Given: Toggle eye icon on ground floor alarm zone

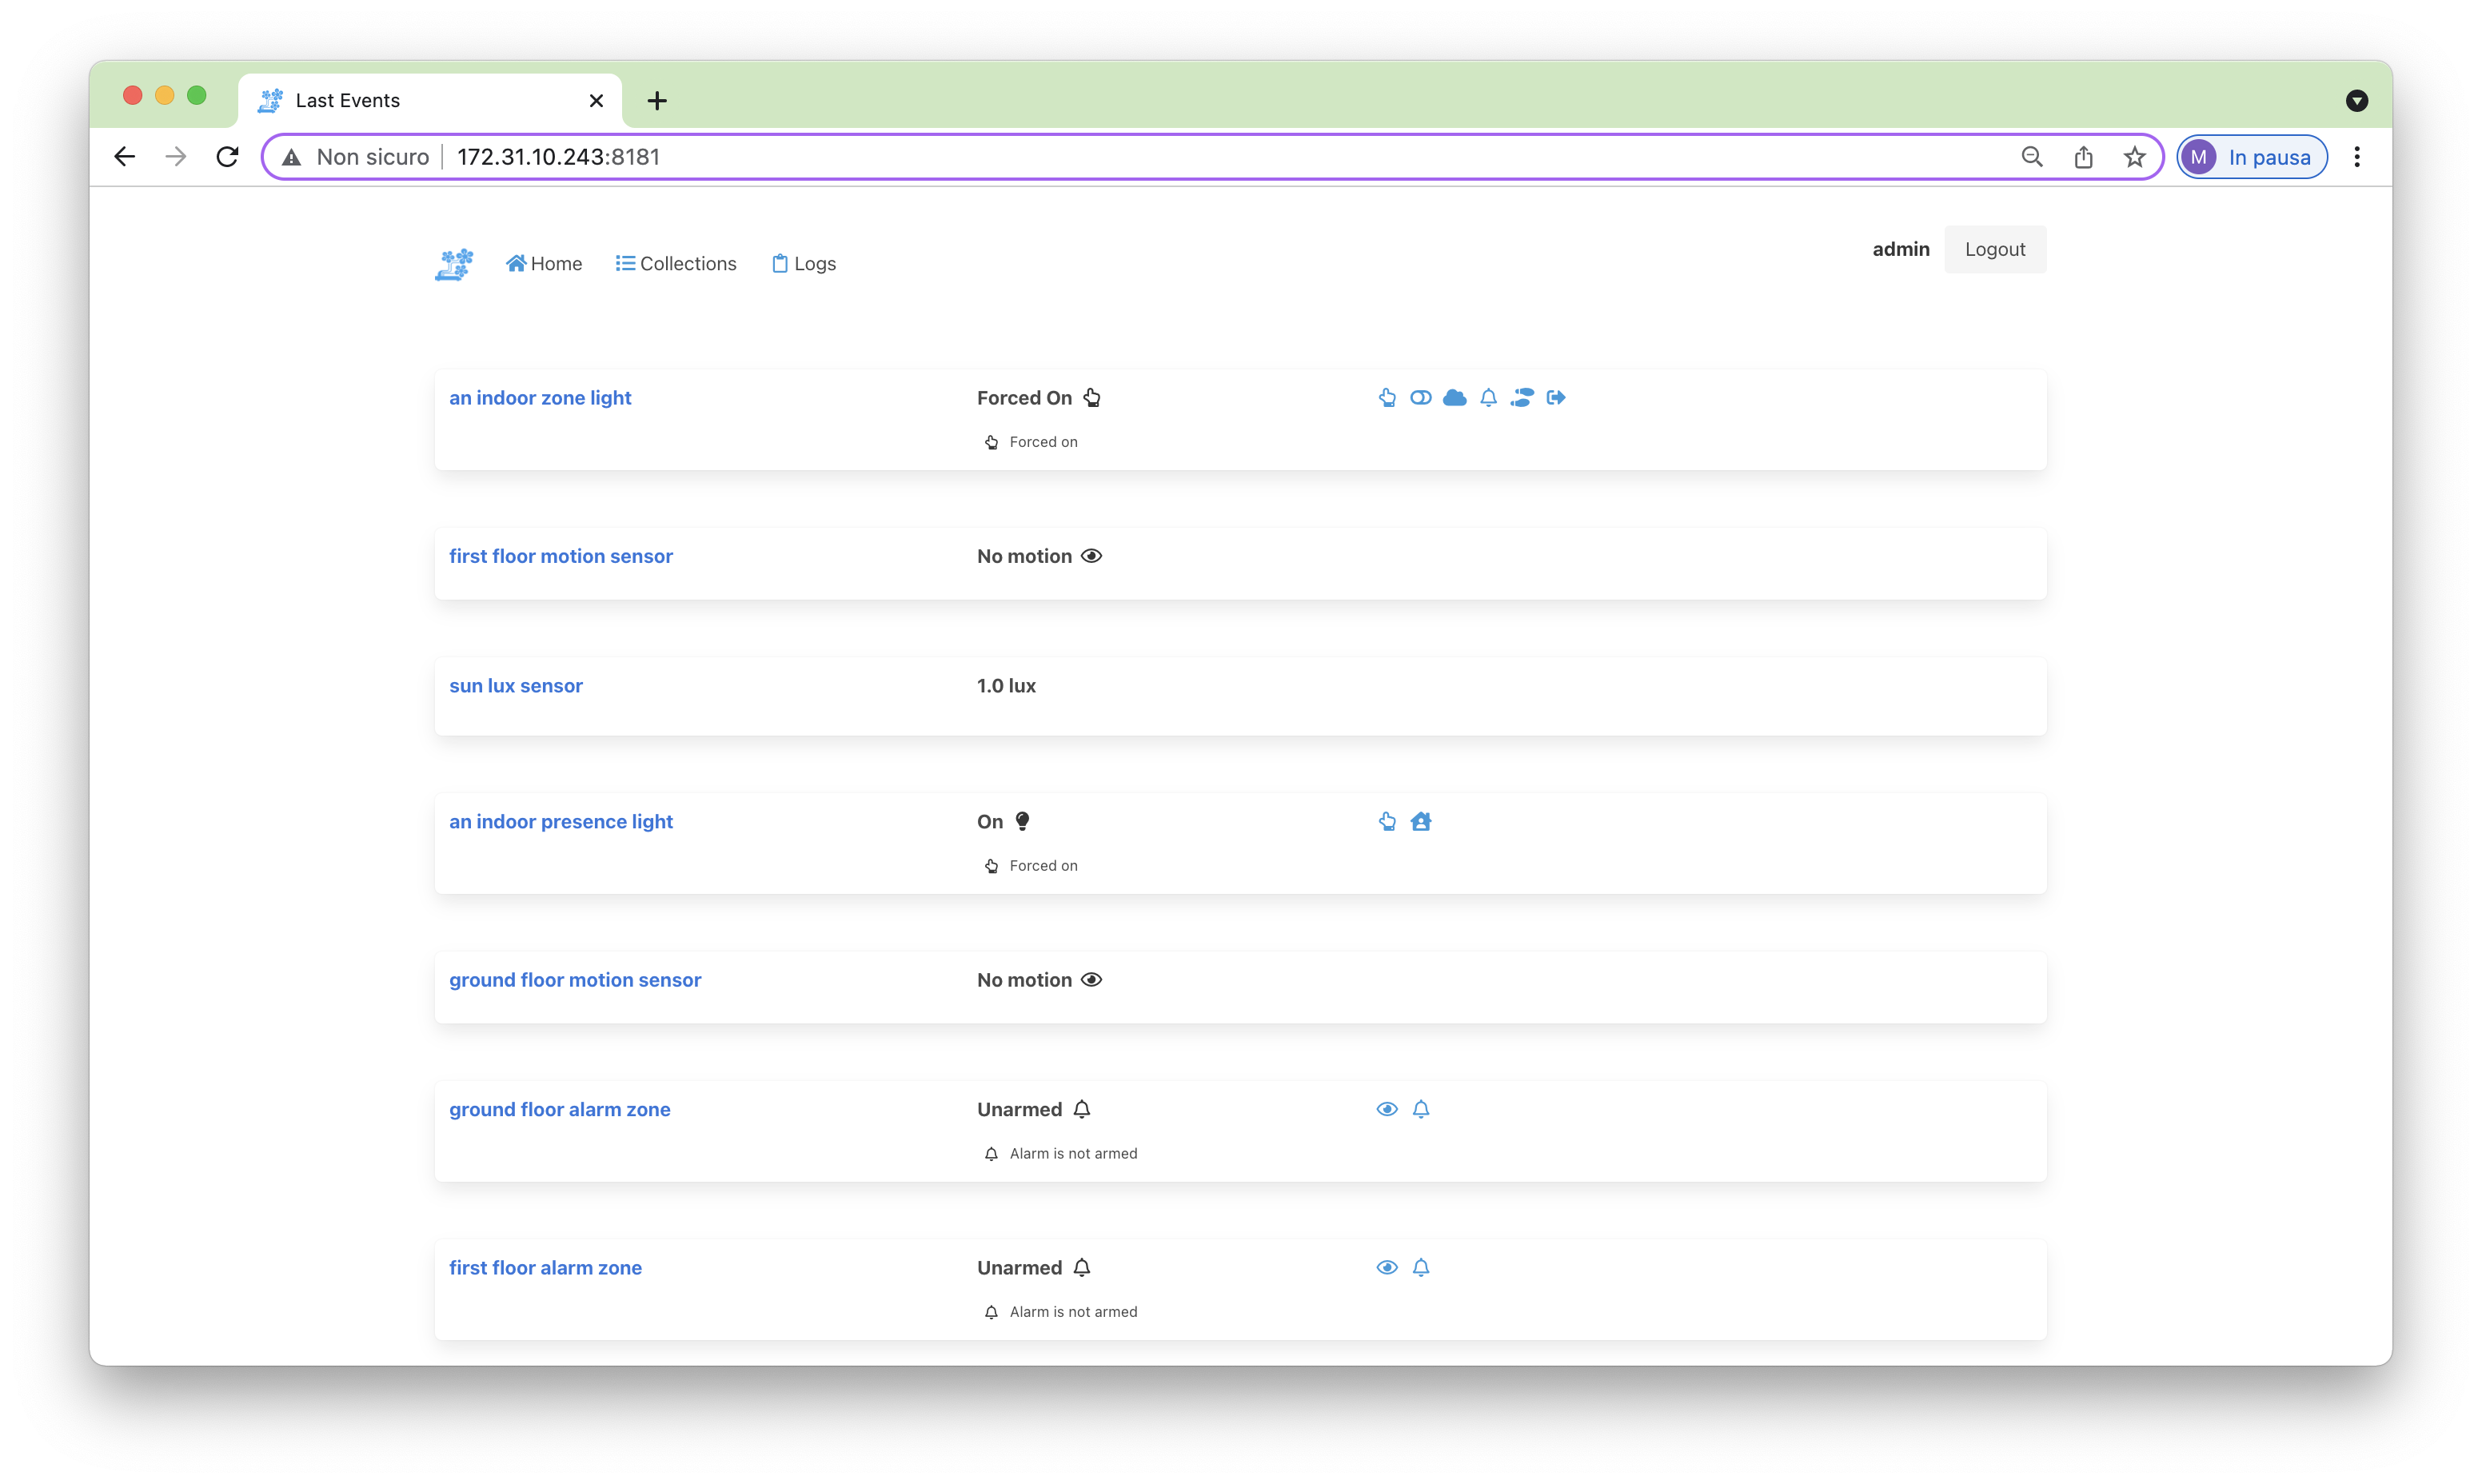Looking at the screenshot, I should pyautogui.click(x=1387, y=1109).
